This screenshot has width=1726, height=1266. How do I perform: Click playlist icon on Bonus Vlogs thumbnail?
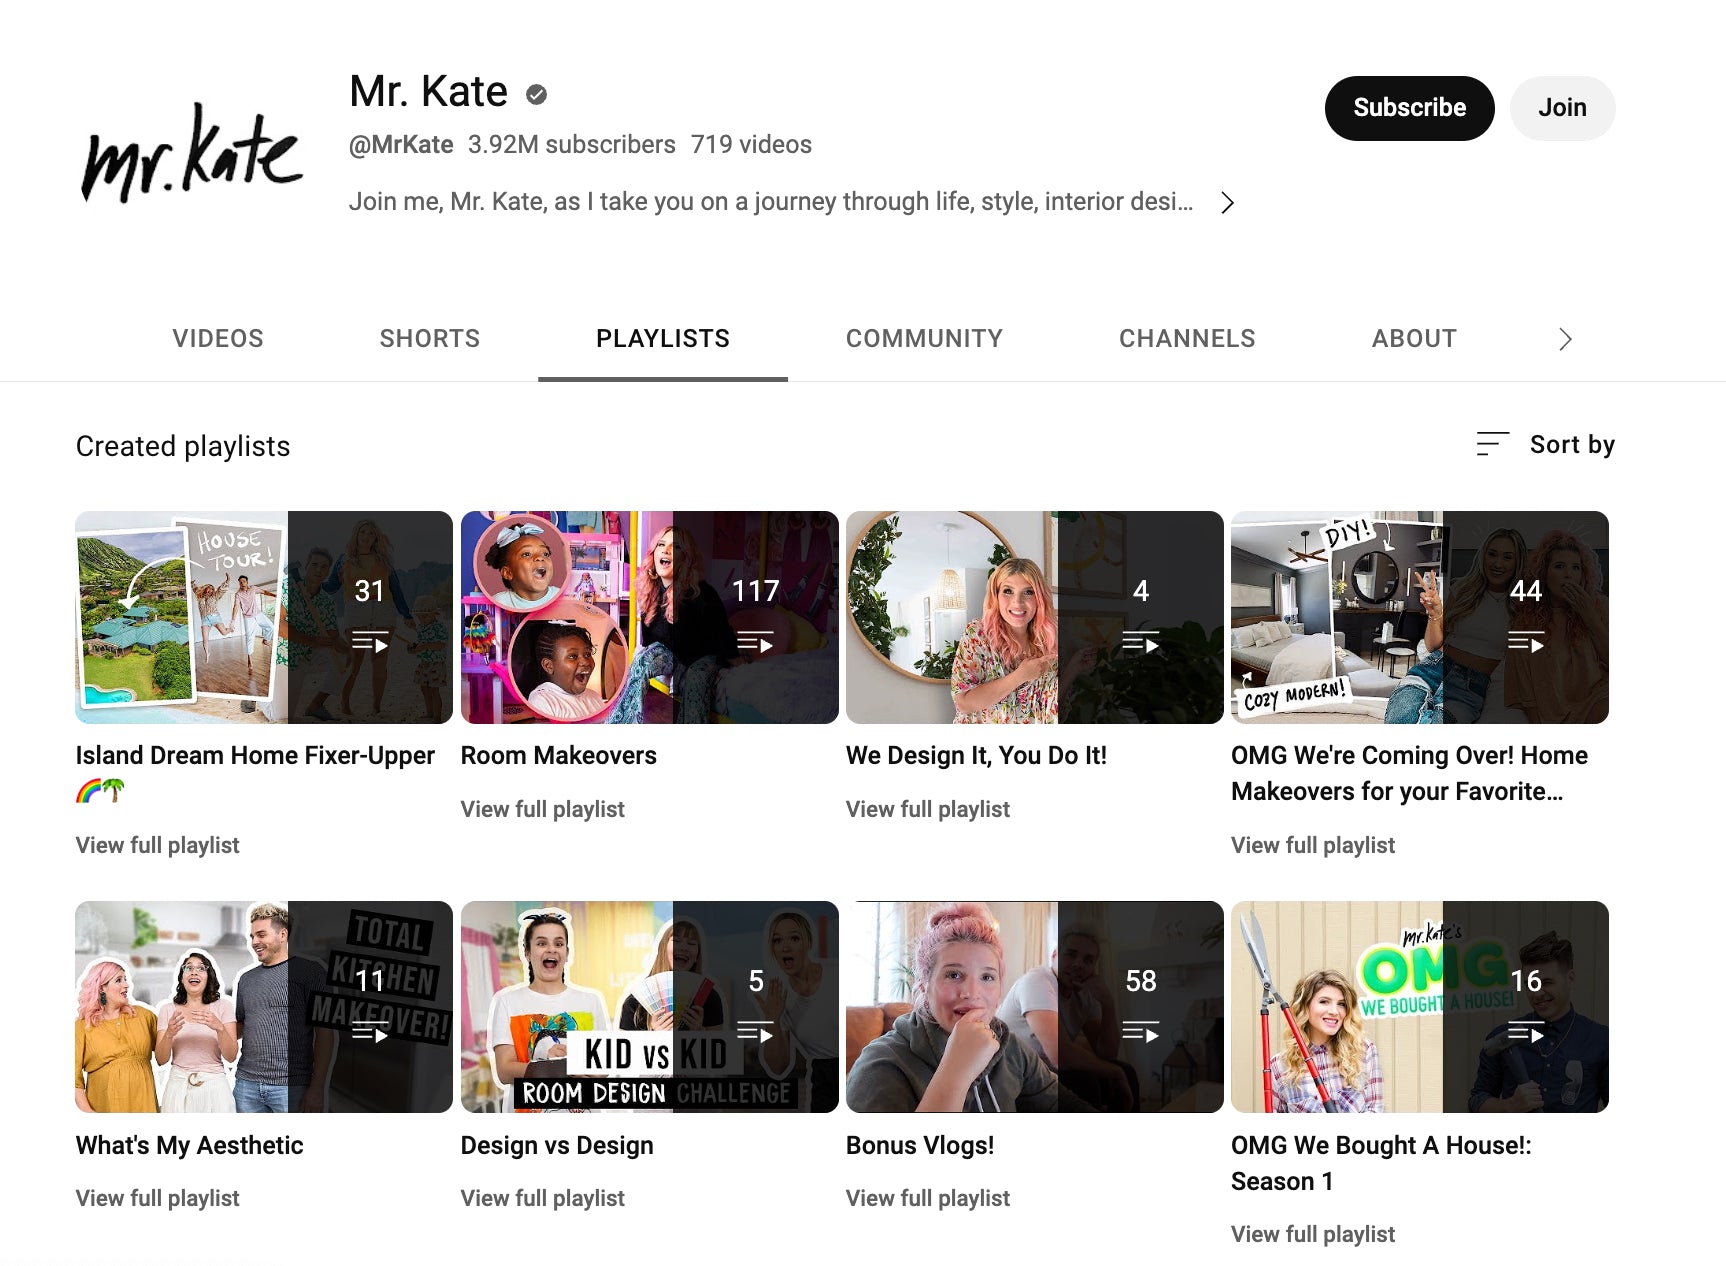(1140, 1032)
